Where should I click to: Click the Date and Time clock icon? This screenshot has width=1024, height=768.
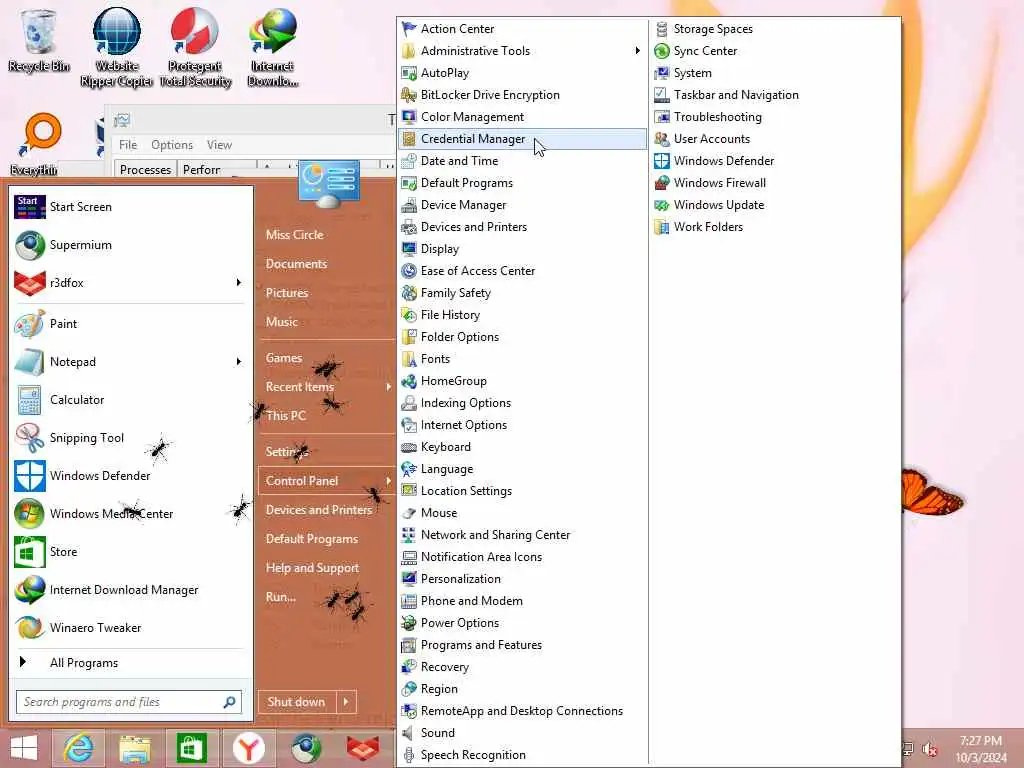pyautogui.click(x=409, y=161)
